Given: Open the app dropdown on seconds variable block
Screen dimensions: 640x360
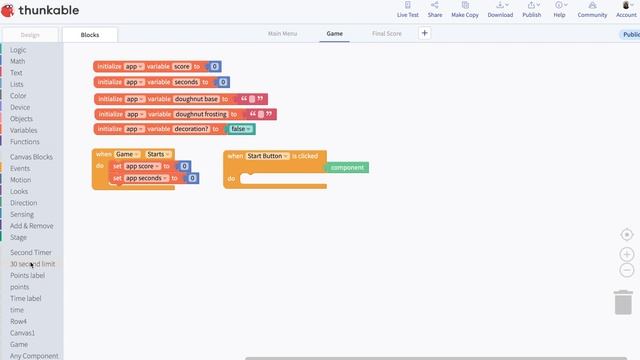Looking at the screenshot, I should (x=134, y=82).
